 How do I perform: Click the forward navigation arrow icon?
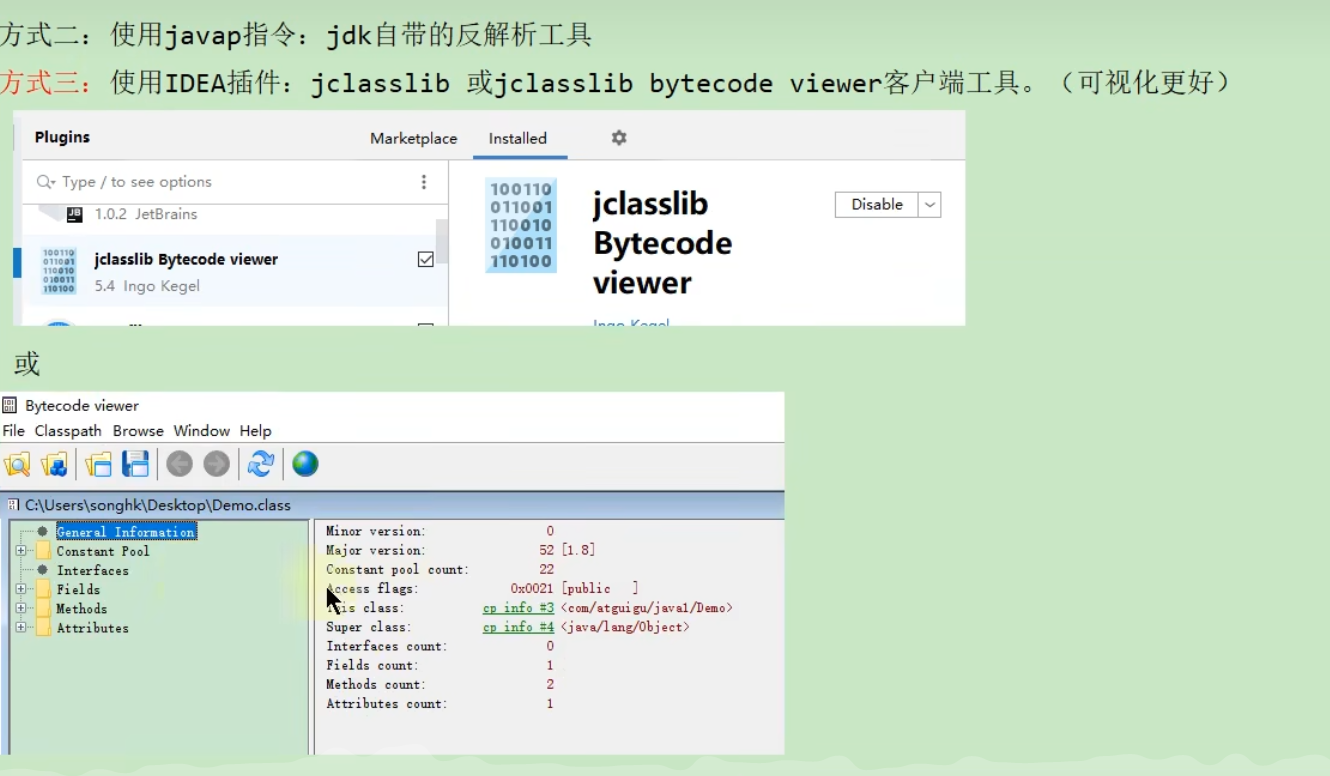click(x=216, y=464)
